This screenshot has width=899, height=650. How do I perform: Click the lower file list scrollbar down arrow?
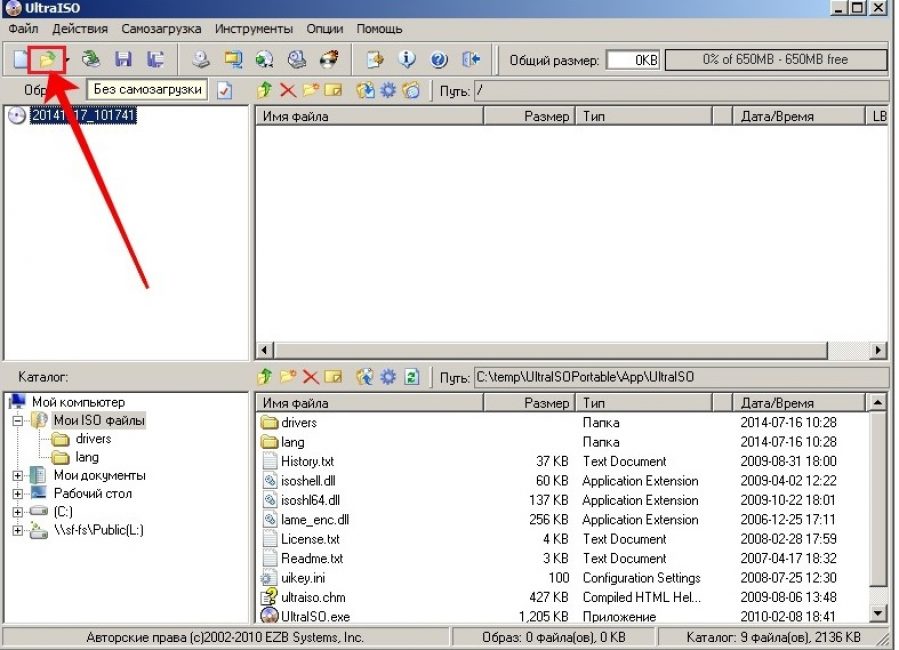[x=878, y=614]
